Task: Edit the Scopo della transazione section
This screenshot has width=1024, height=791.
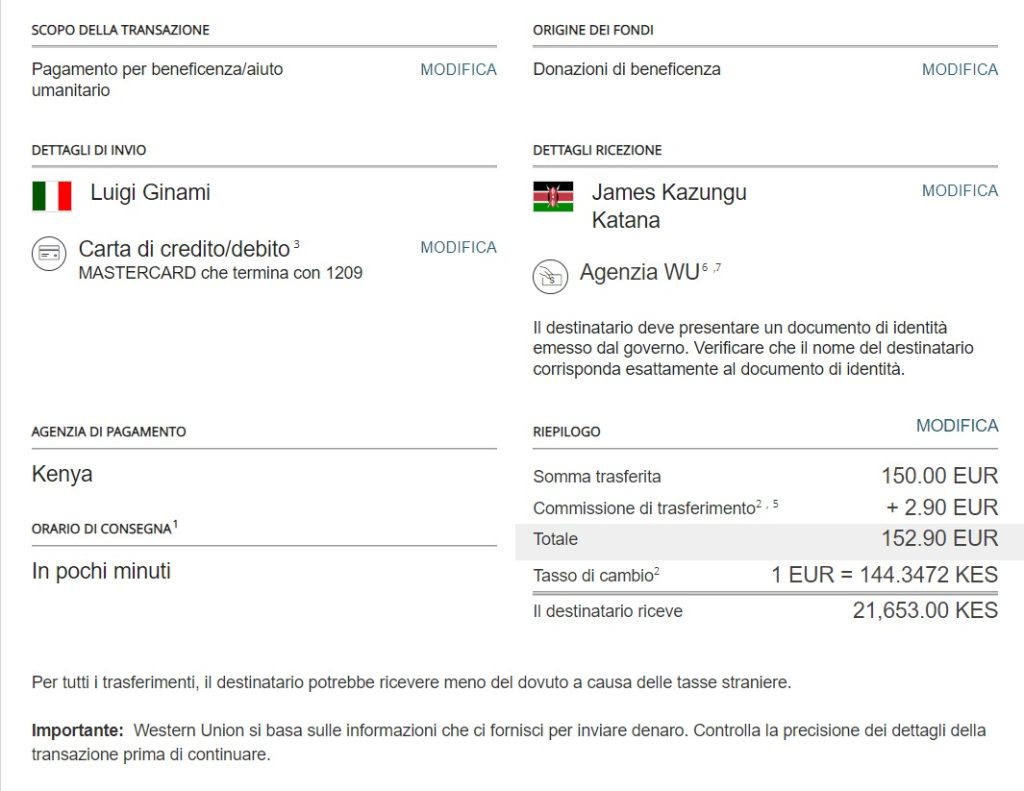Action: 458,70
